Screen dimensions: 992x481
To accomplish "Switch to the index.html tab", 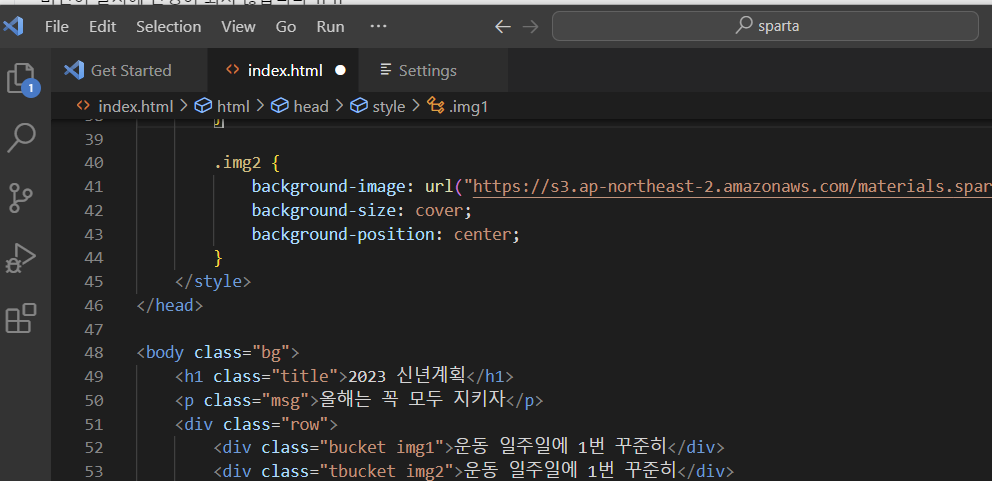I will 283,70.
